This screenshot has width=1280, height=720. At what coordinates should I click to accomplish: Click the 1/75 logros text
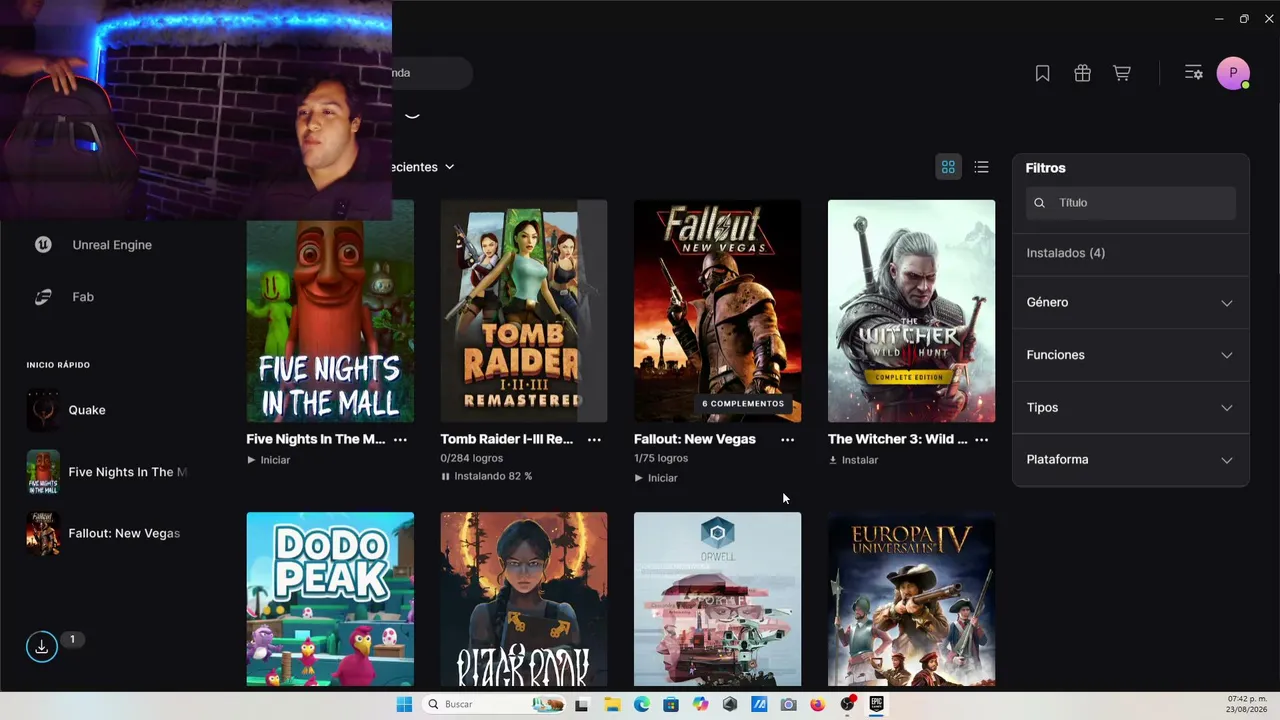click(661, 458)
